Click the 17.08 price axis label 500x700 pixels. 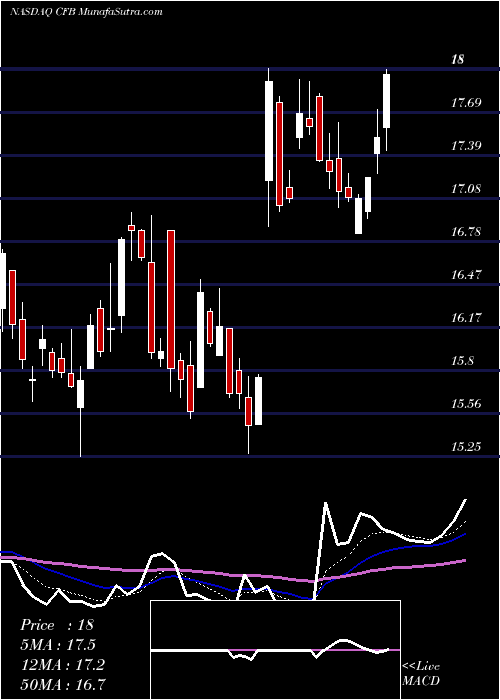[x=466, y=189]
